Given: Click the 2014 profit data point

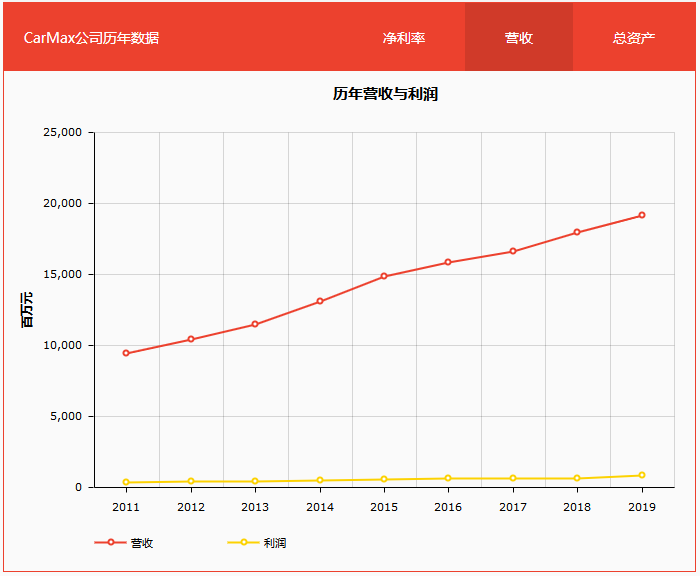Looking at the screenshot, I should 320,480.
